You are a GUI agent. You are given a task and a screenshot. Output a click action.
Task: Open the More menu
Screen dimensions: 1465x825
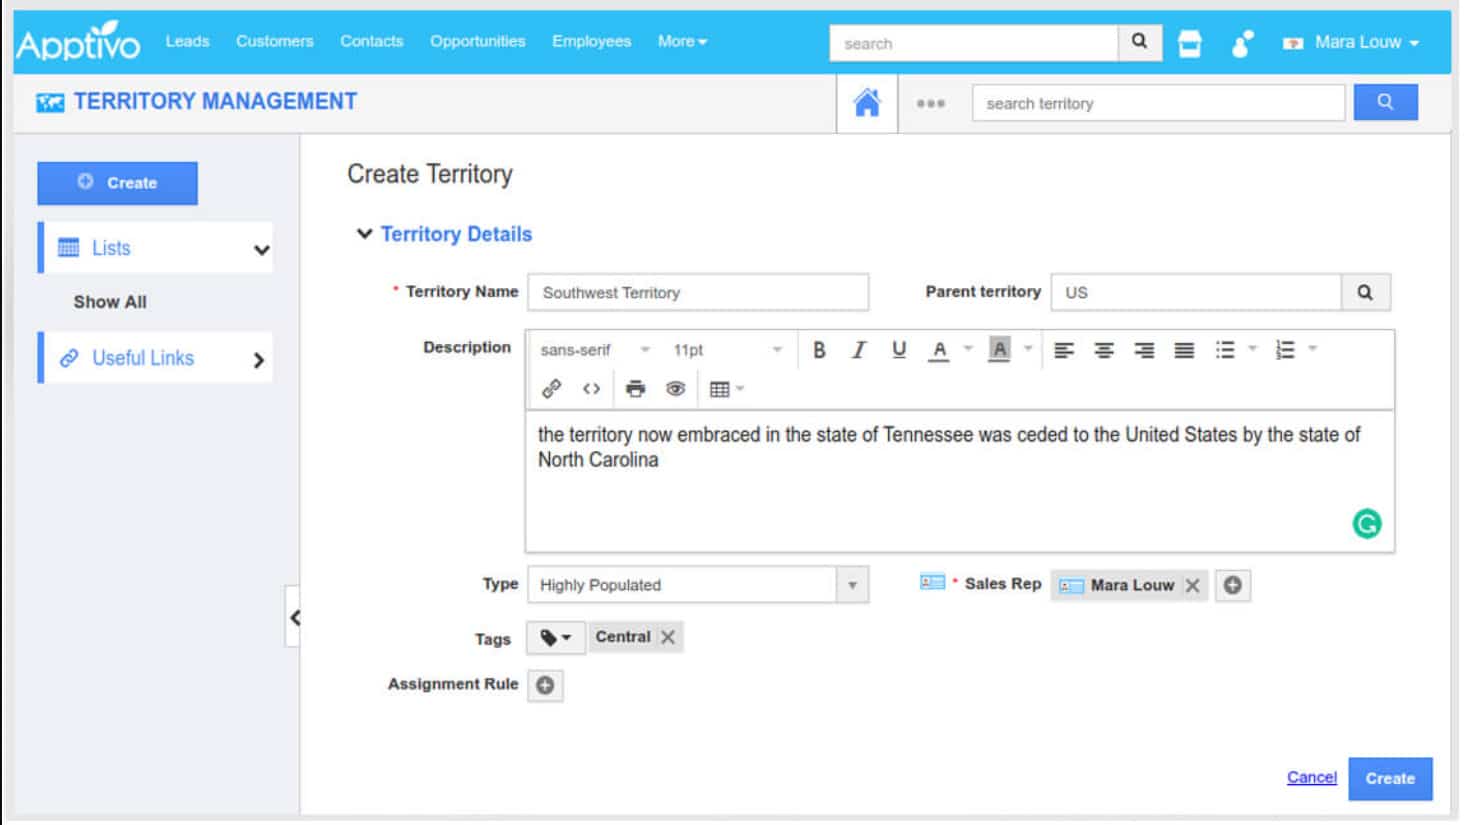coord(682,41)
